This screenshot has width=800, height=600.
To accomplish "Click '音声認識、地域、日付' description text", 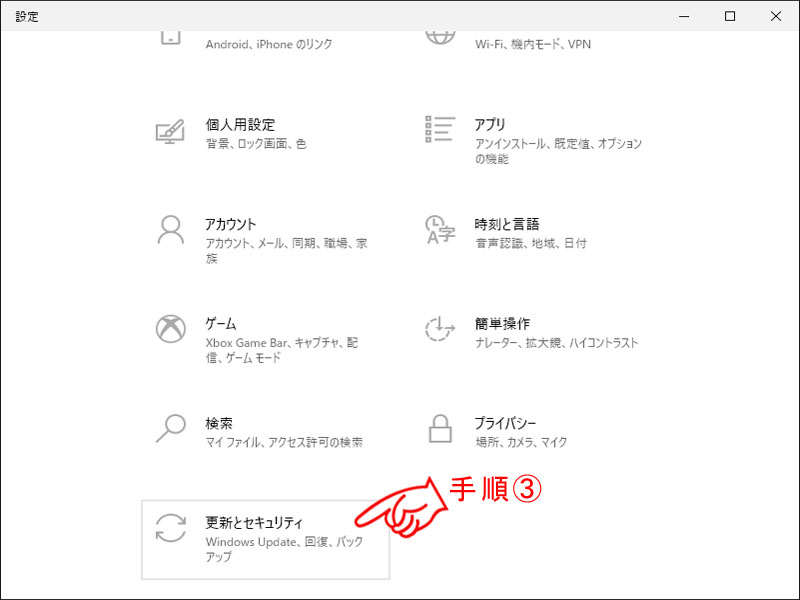I will point(531,243).
